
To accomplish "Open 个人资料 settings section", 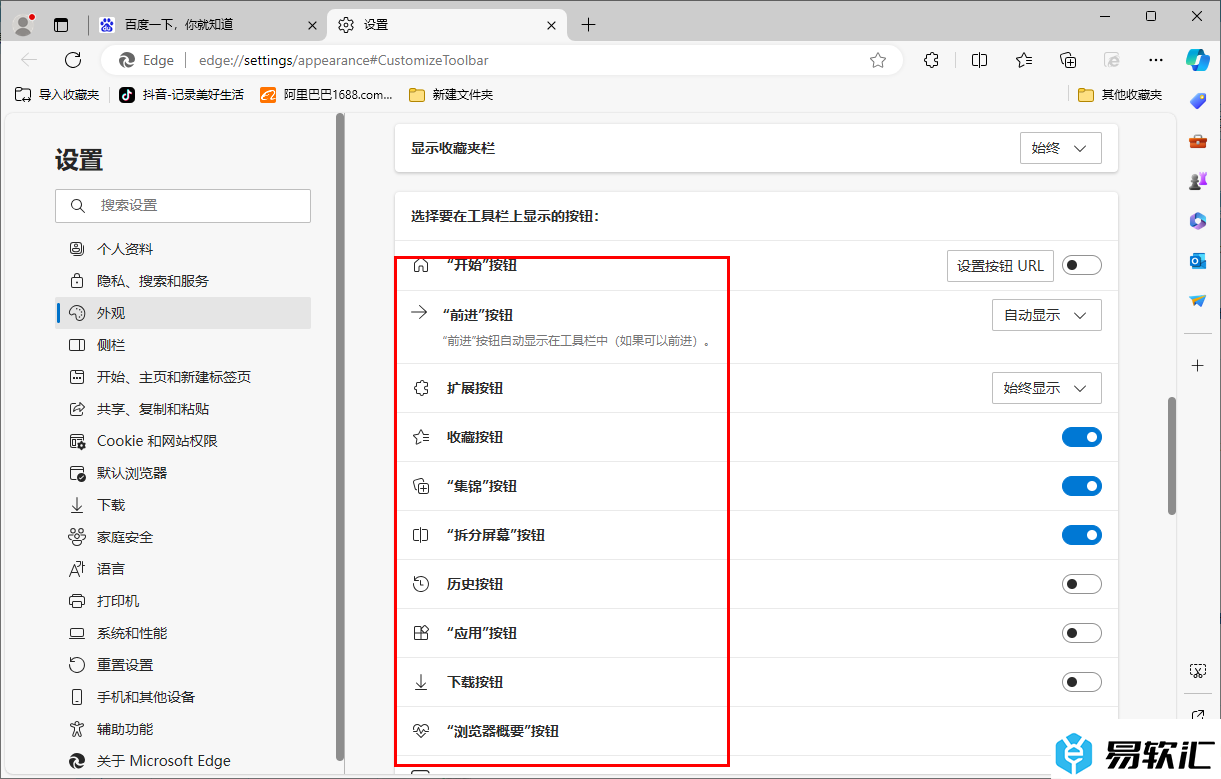I will point(183,249).
